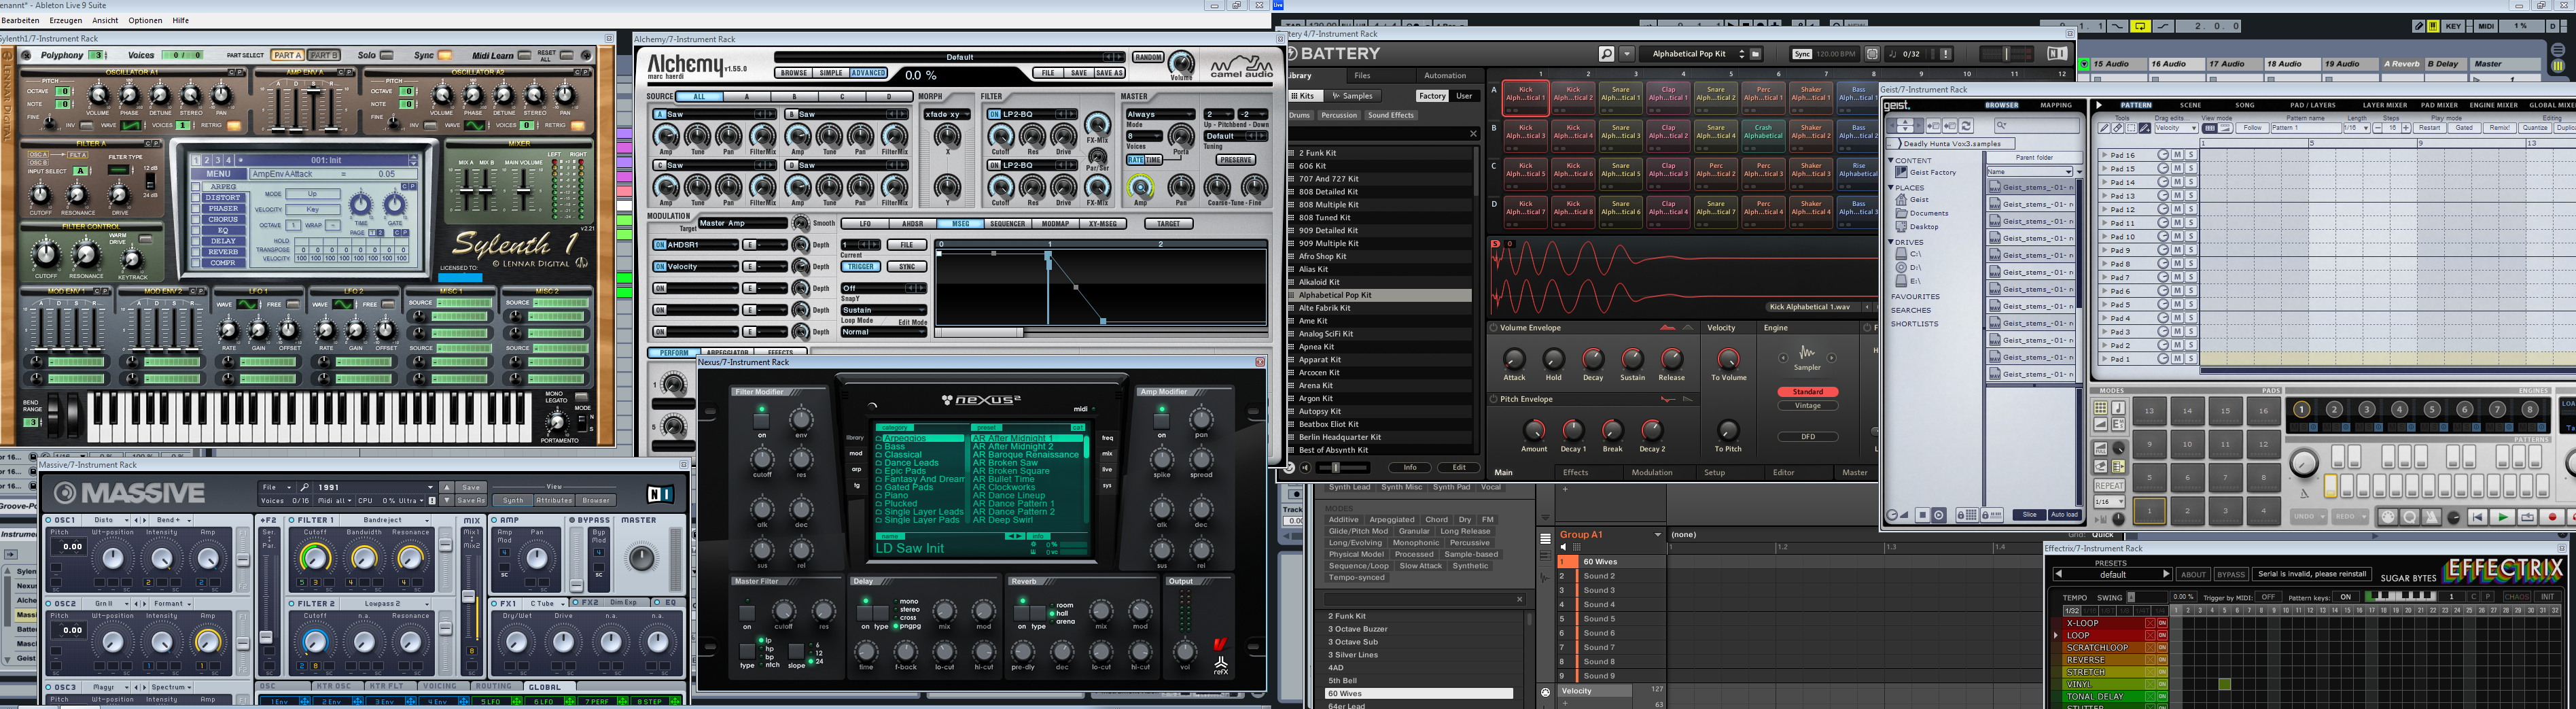The height and width of the screenshot is (709, 2576).
Task: Trigger Geist pad 13
Action: (2150, 411)
